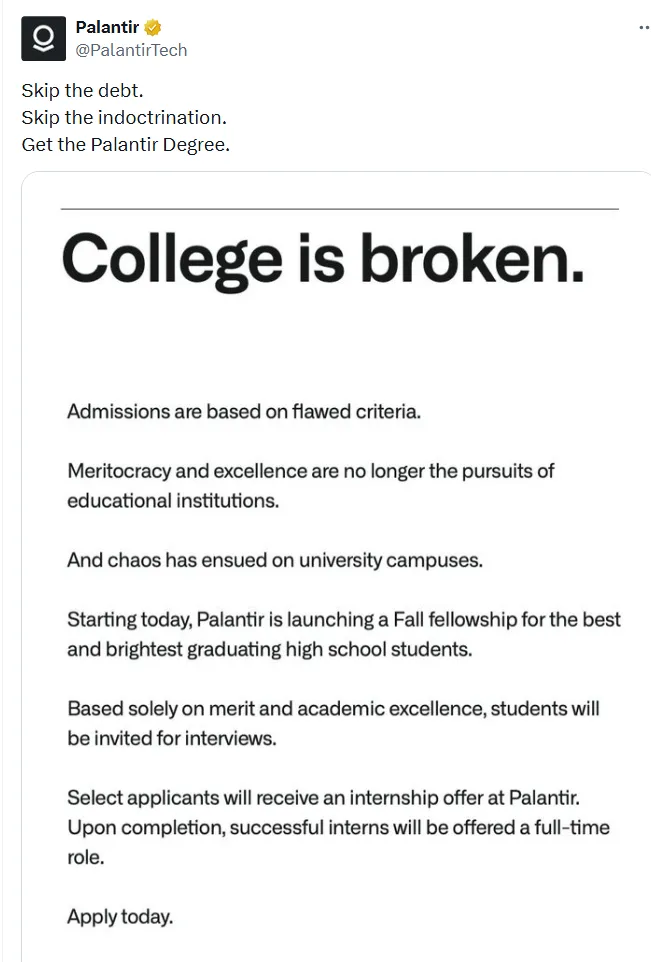651x962 pixels.
Task: Click 'and brightest graduating high school students.' line
Action: coord(270,649)
